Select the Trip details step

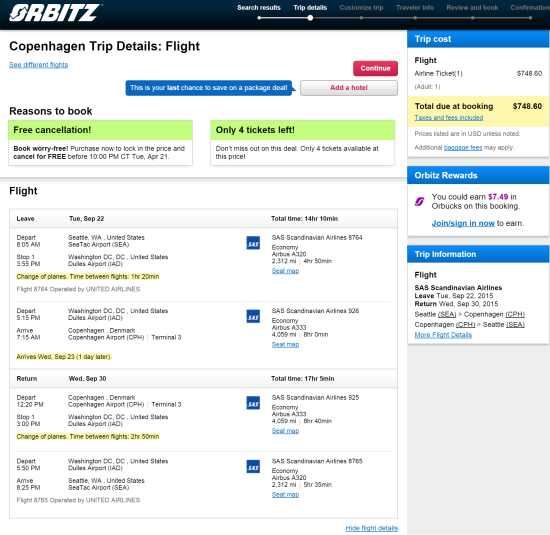click(310, 8)
